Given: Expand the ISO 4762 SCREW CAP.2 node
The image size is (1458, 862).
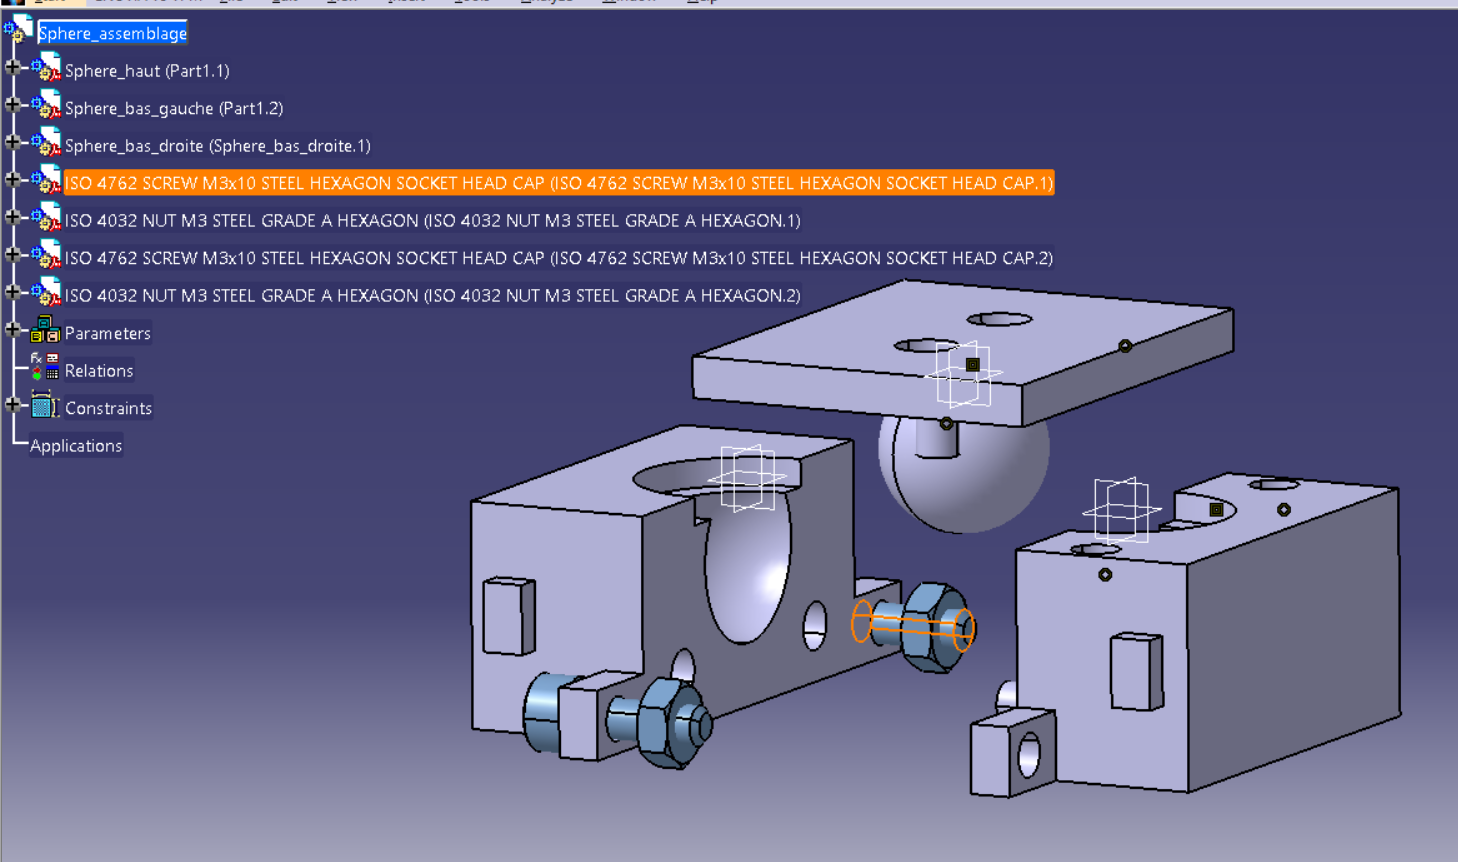Looking at the screenshot, I should pyautogui.click(x=13, y=254).
